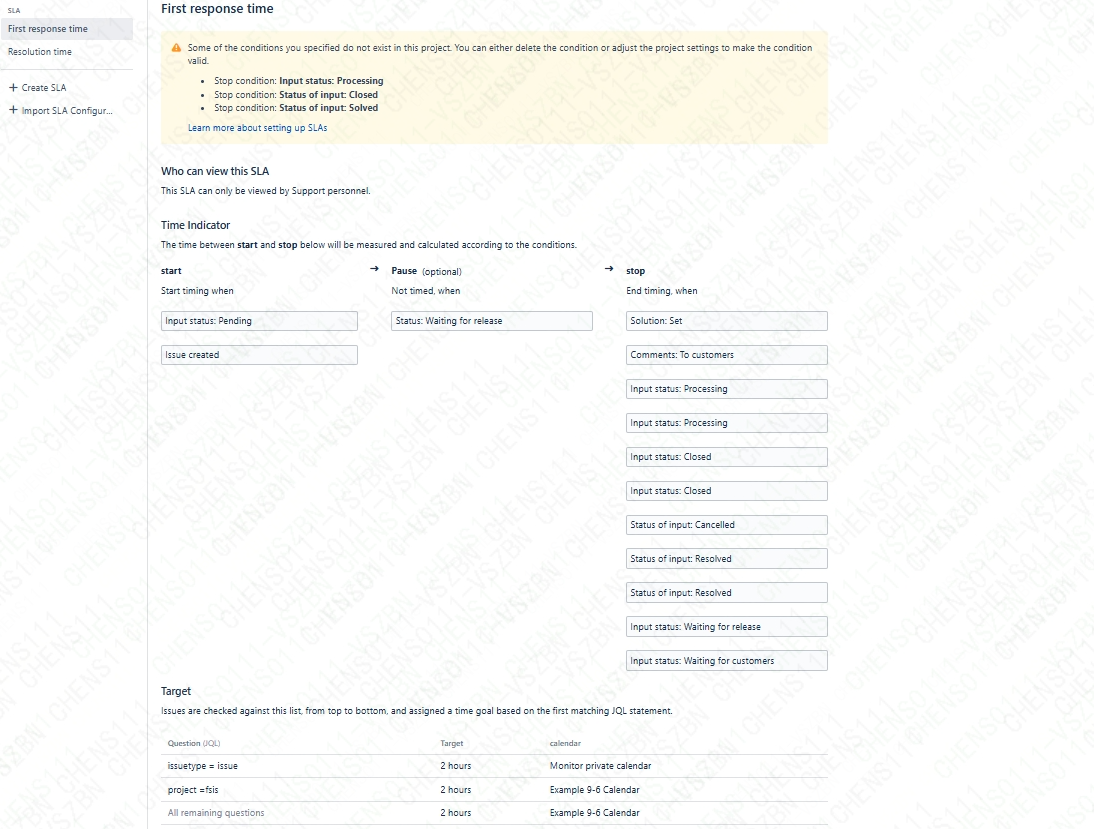This screenshot has height=829, width=1094.
Task: Select stop condition Solution: Set
Action: point(727,321)
